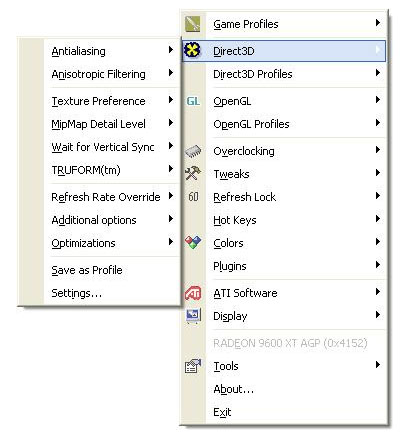This screenshot has width=405, height=433.
Task: Expand the Antialiasing submenu arrow
Action: pos(171,50)
